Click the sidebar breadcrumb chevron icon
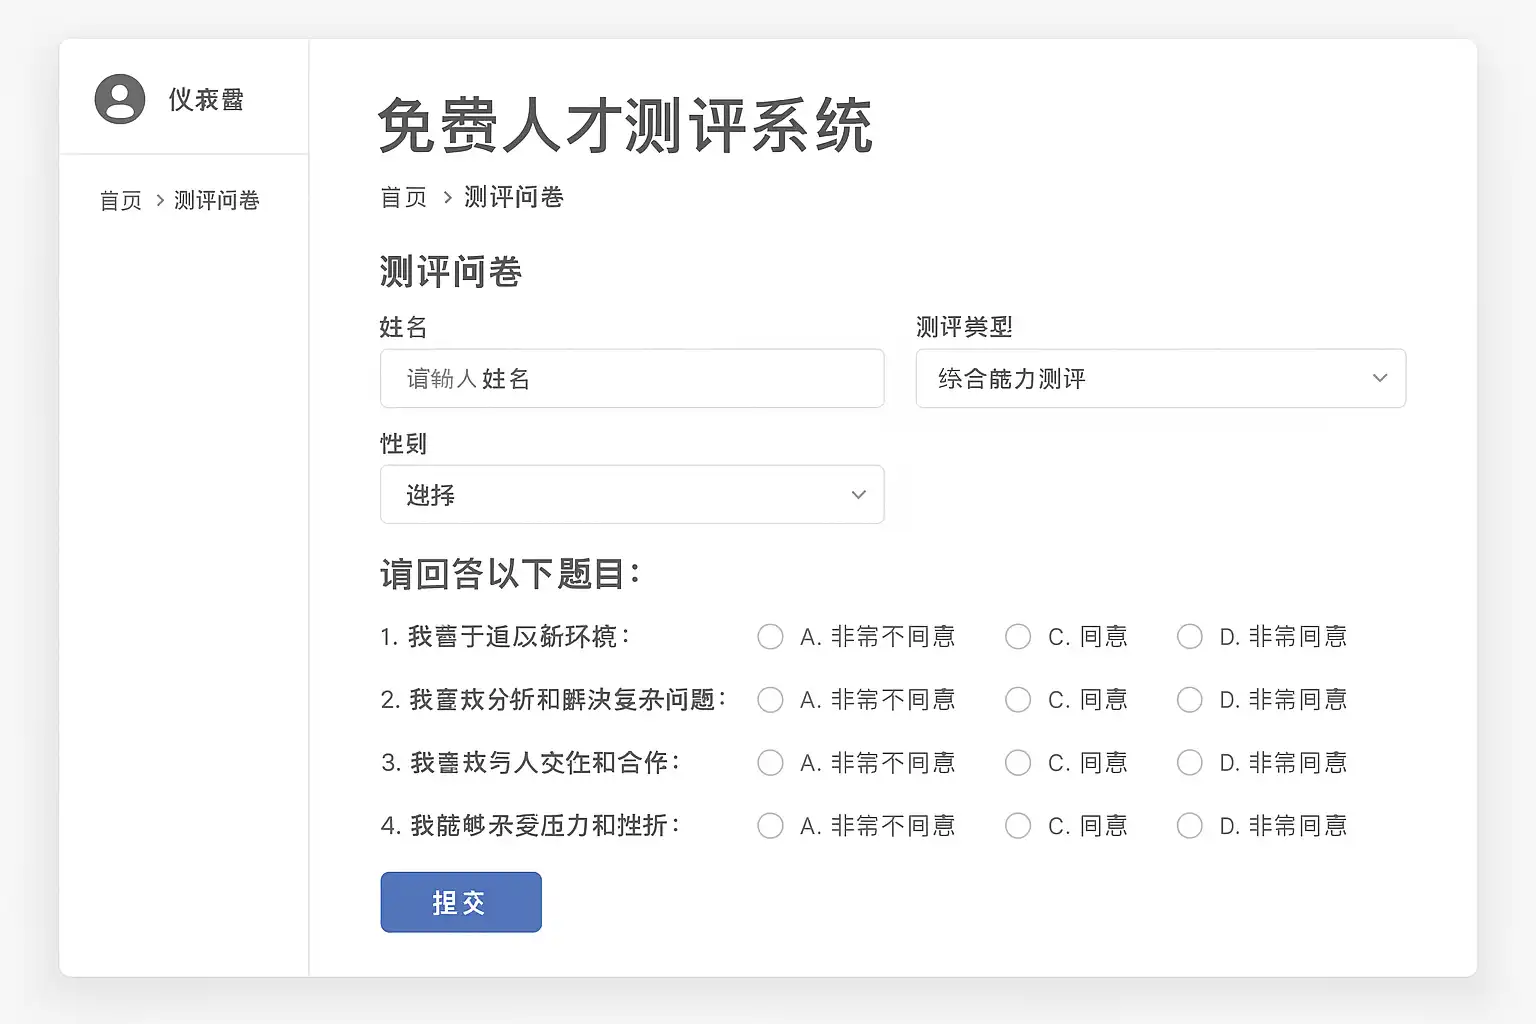1536x1024 pixels. pyautogui.click(x=159, y=200)
